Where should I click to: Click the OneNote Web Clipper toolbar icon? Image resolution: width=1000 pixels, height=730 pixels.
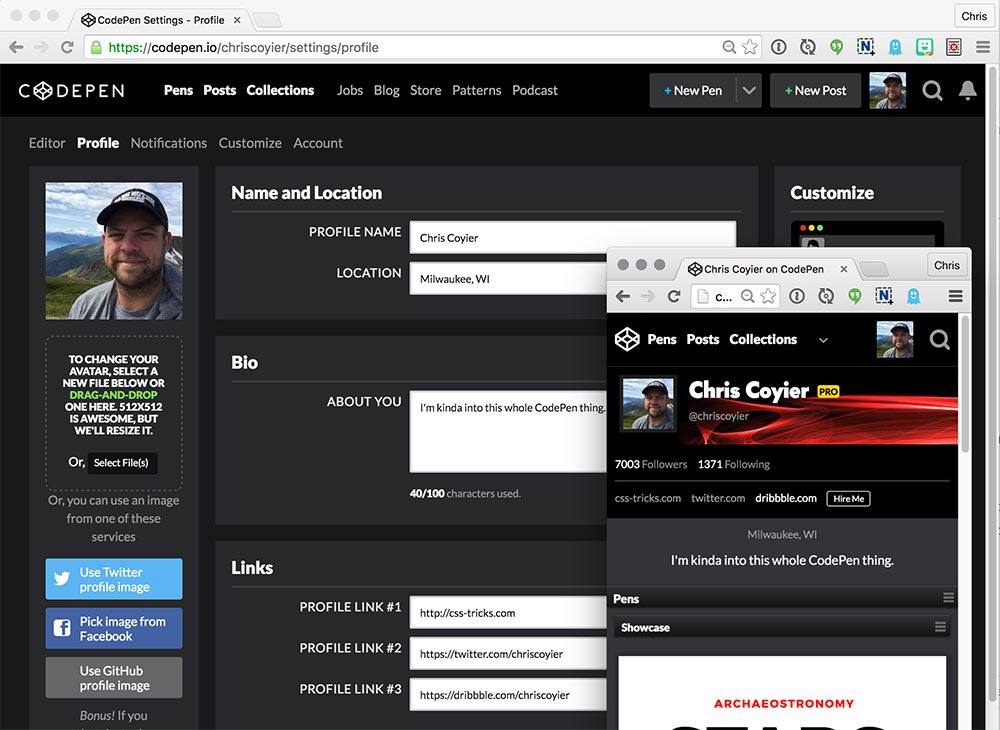click(x=866, y=46)
